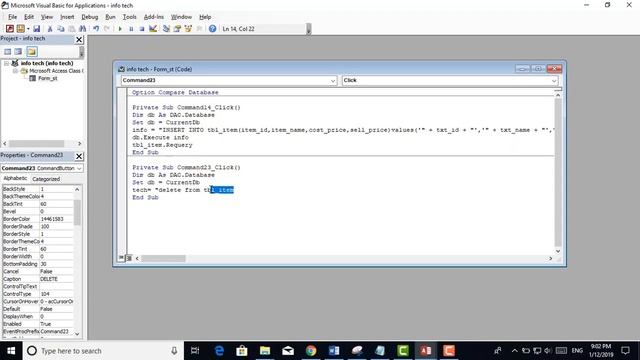640x360 pixels.
Task: Open the Click procedure dropdown in code window
Action: tap(554, 80)
